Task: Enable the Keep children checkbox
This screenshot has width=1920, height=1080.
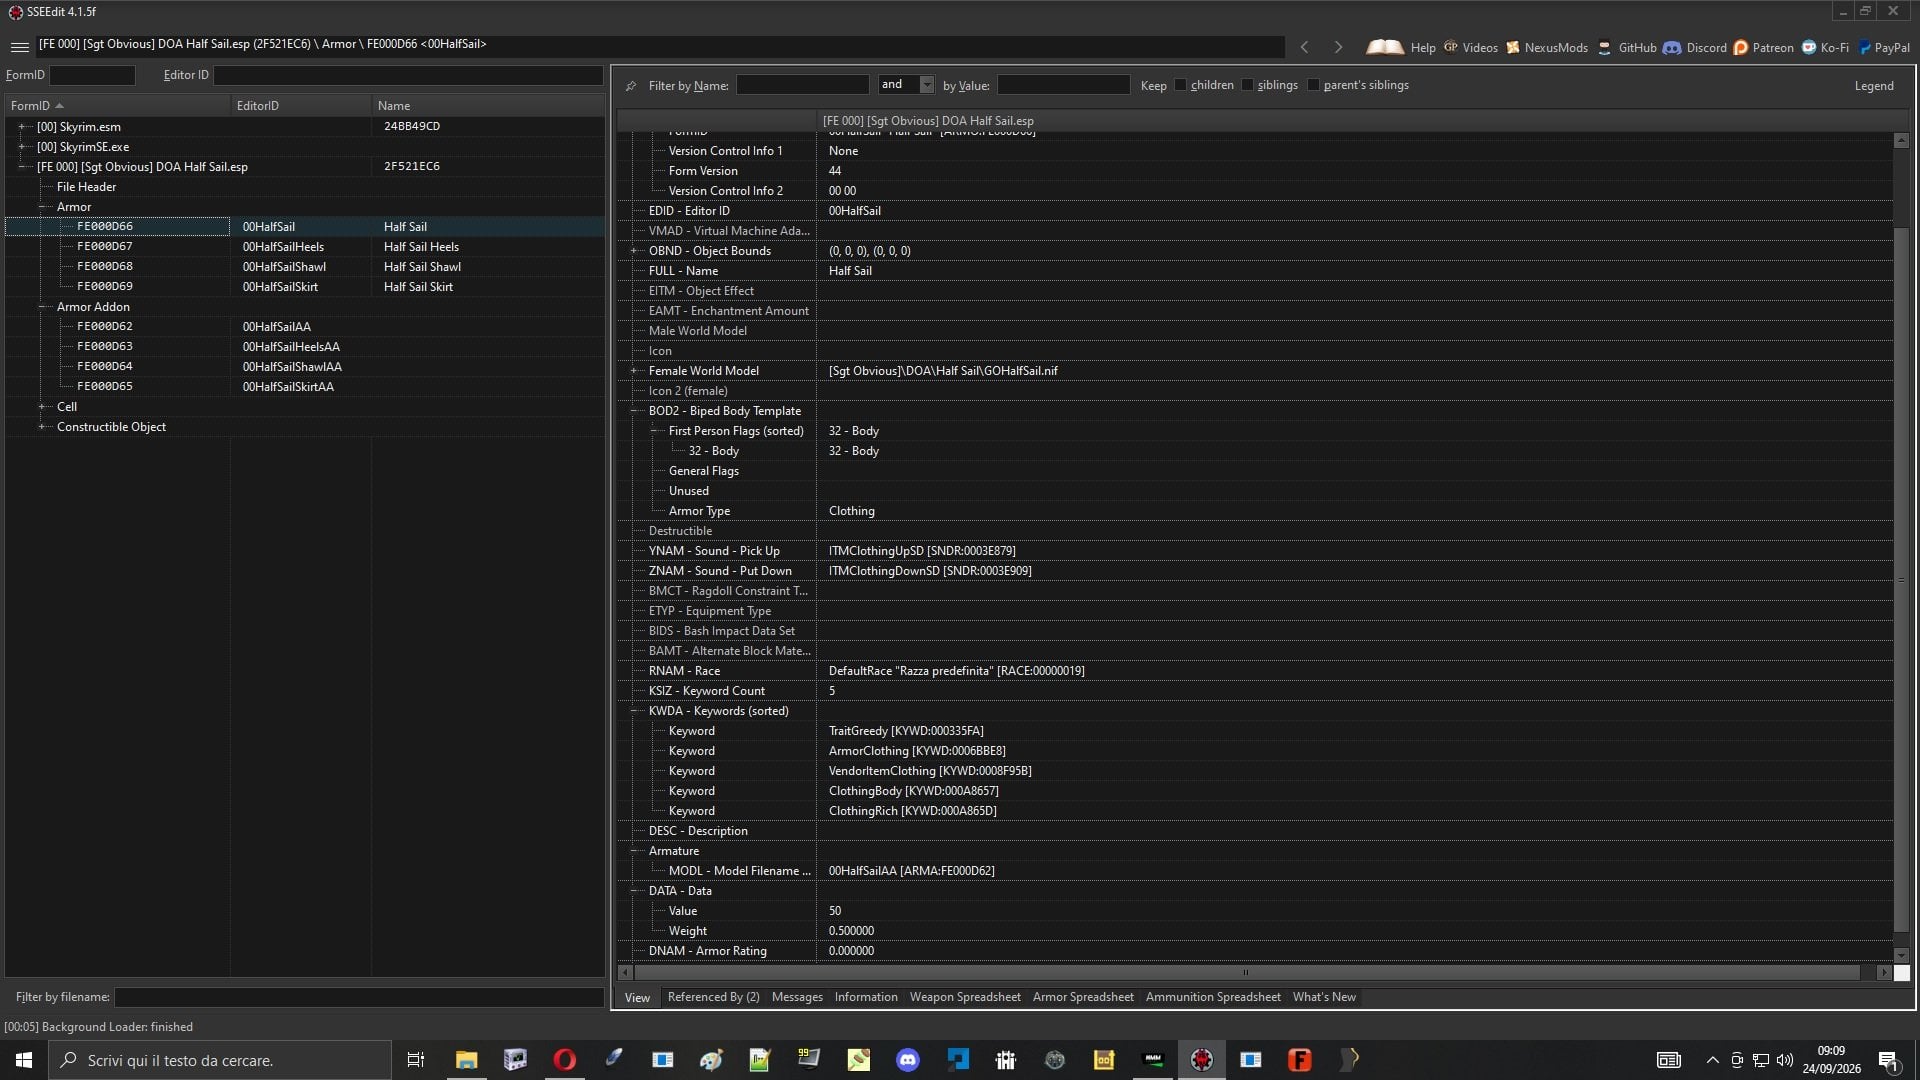Action: click(1180, 85)
